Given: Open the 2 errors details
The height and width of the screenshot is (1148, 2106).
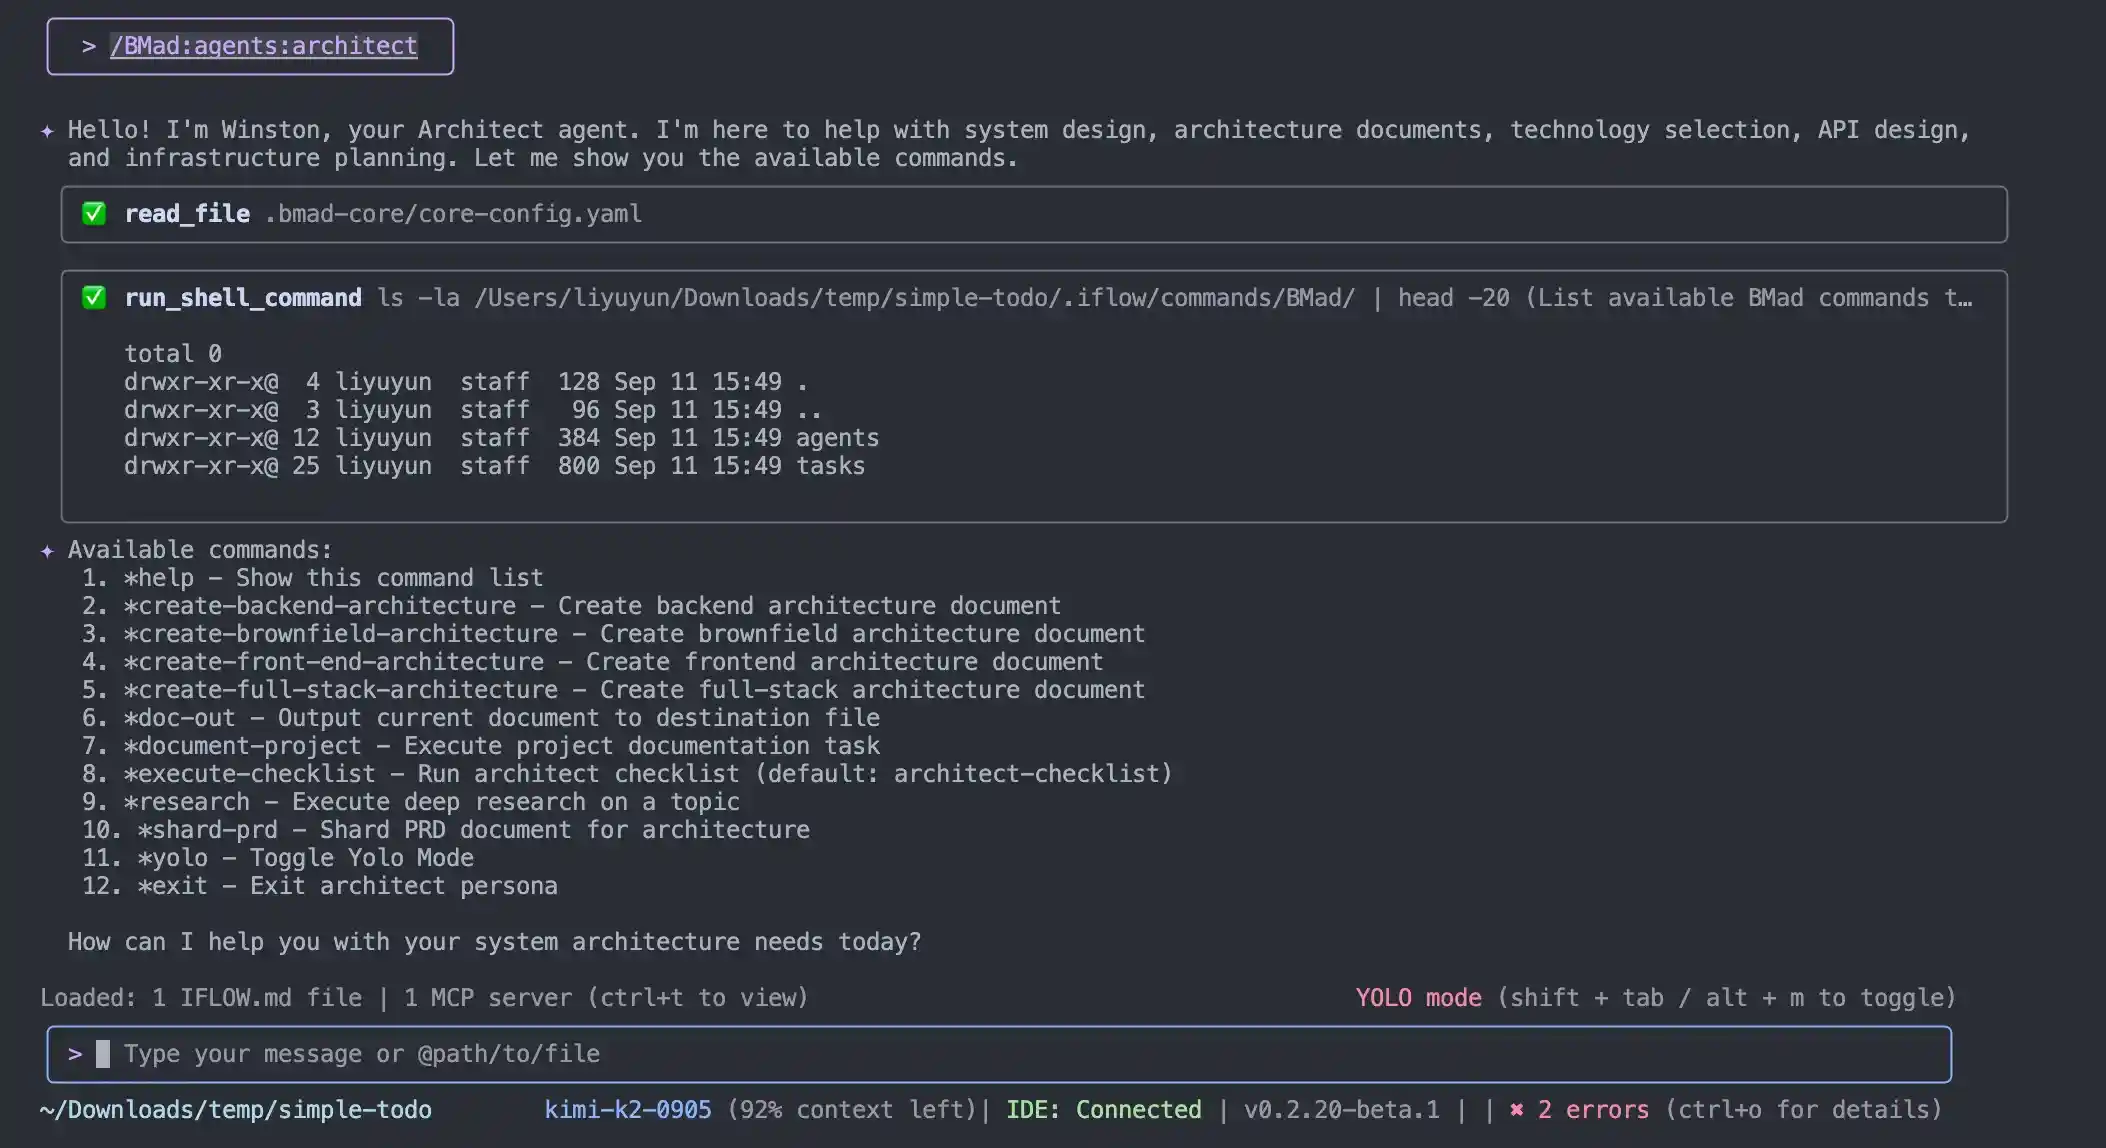Looking at the screenshot, I should [1593, 1110].
